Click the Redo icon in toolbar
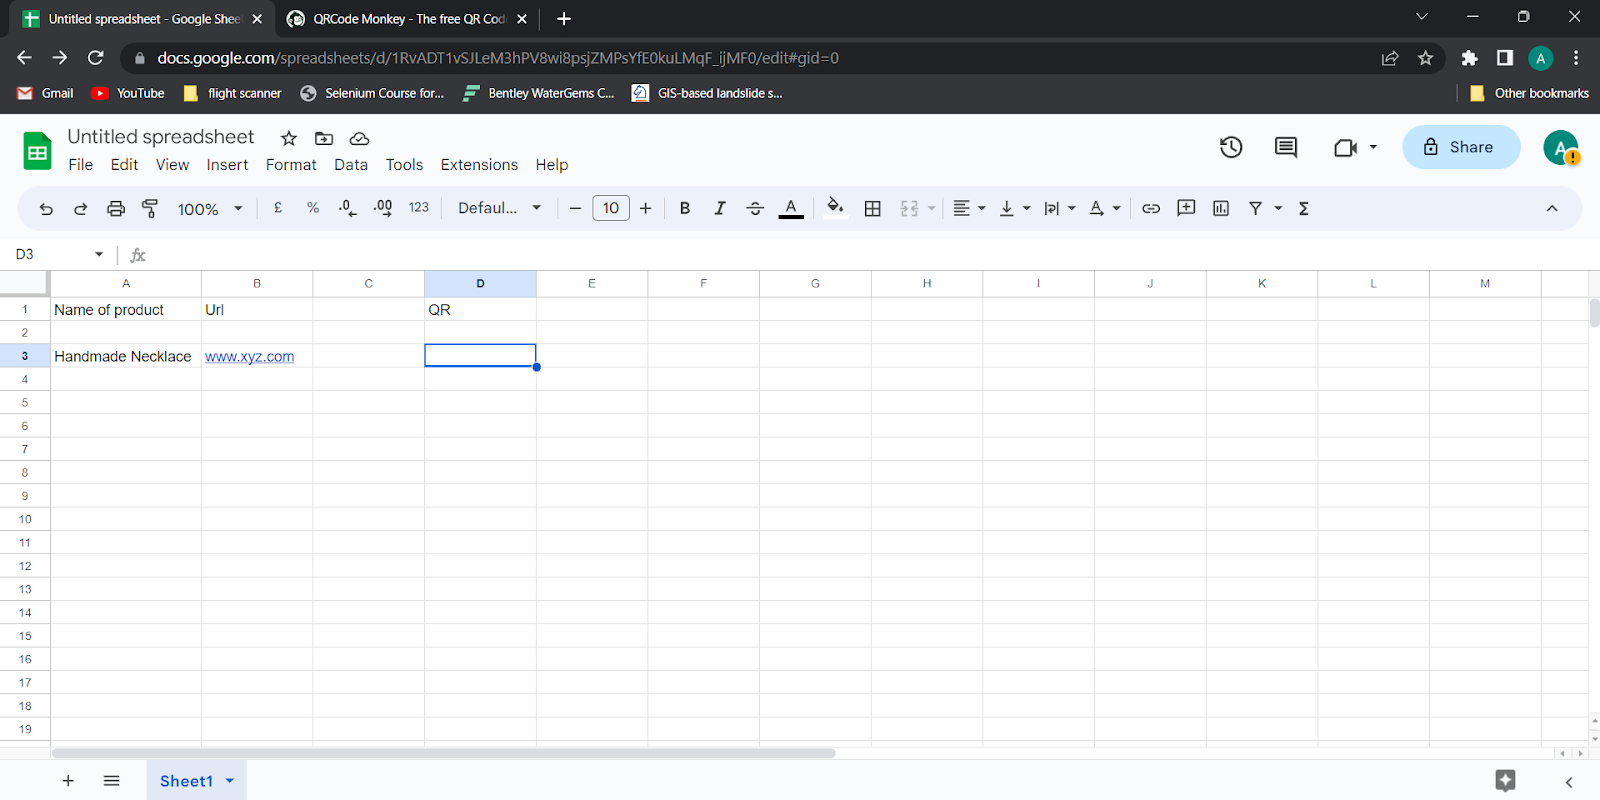The image size is (1600, 800). 81,209
